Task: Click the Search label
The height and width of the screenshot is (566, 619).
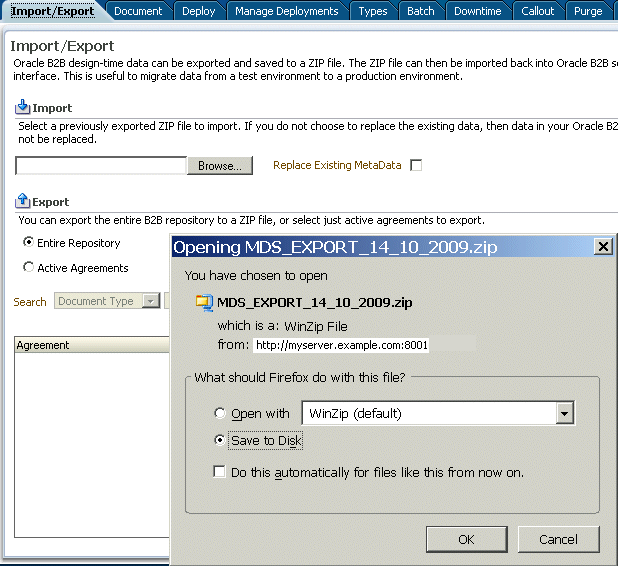Action: pyautogui.click(x=30, y=302)
